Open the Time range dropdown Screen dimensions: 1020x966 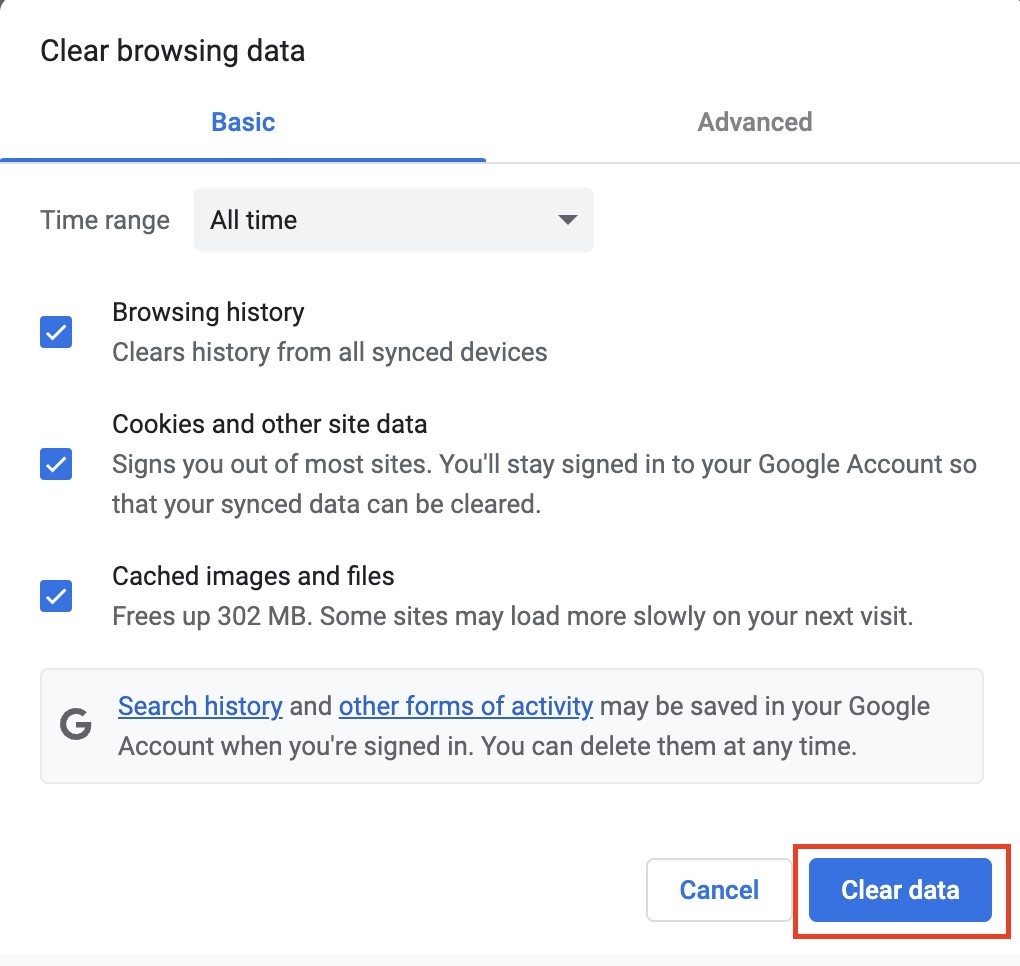(394, 220)
